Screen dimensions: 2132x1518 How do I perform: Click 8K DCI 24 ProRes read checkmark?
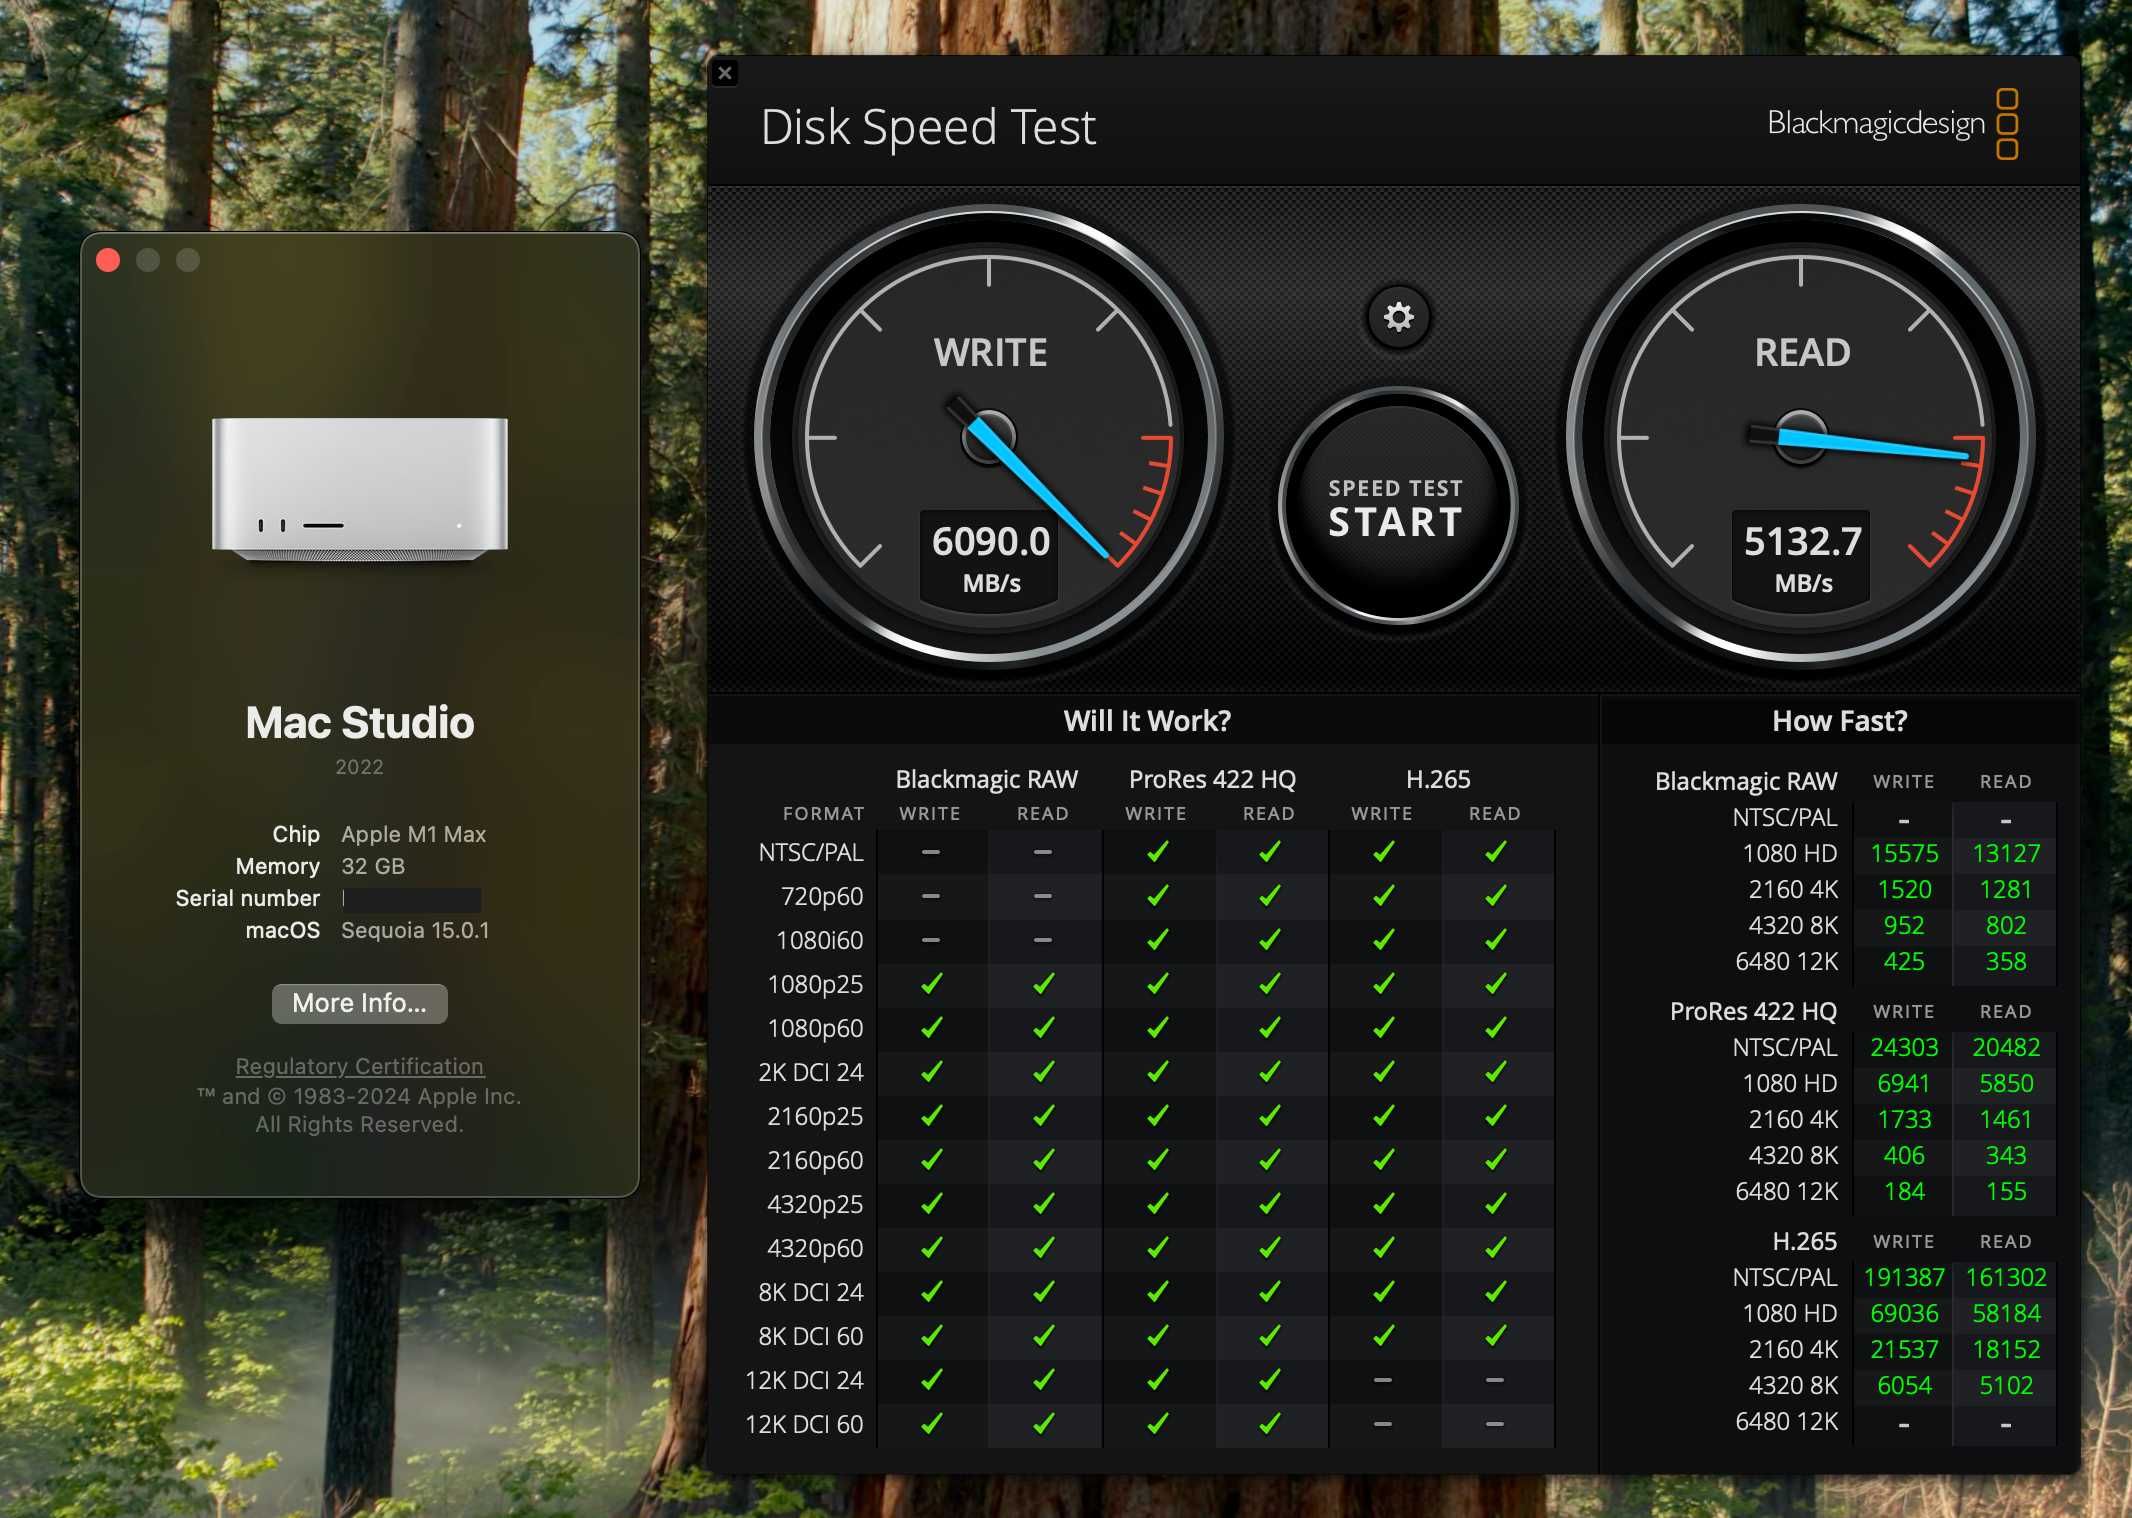pyautogui.click(x=1269, y=1292)
